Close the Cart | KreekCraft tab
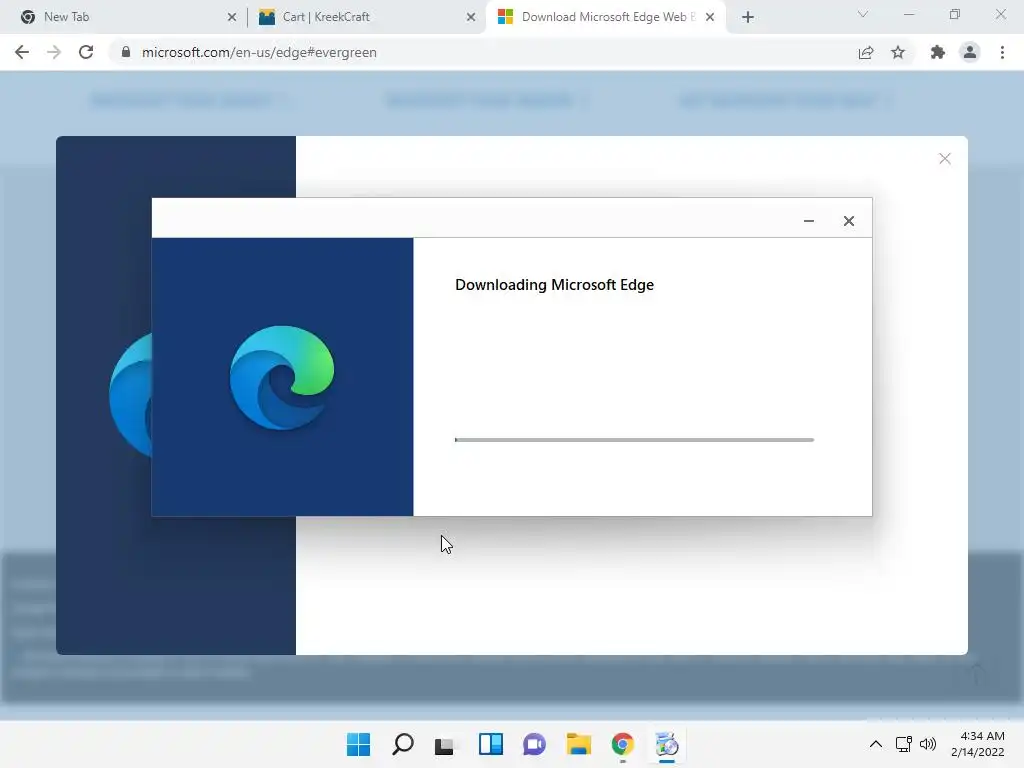 coord(471,17)
